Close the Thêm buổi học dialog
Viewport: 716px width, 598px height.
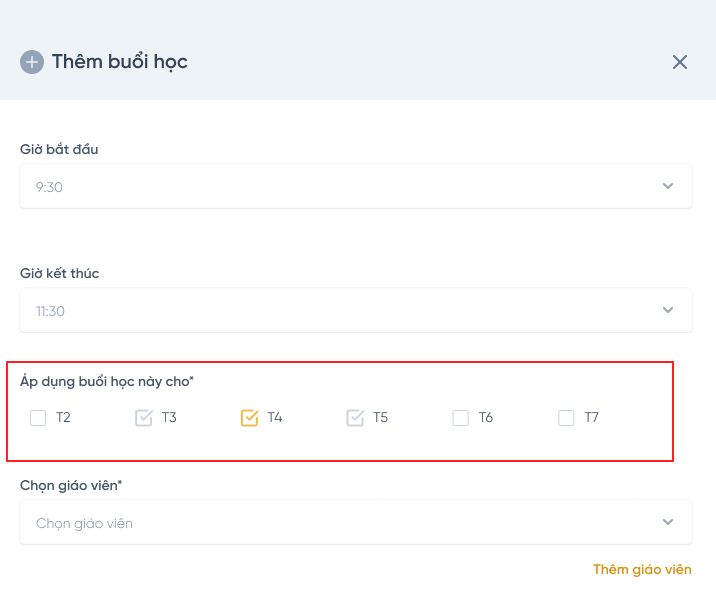coord(680,62)
